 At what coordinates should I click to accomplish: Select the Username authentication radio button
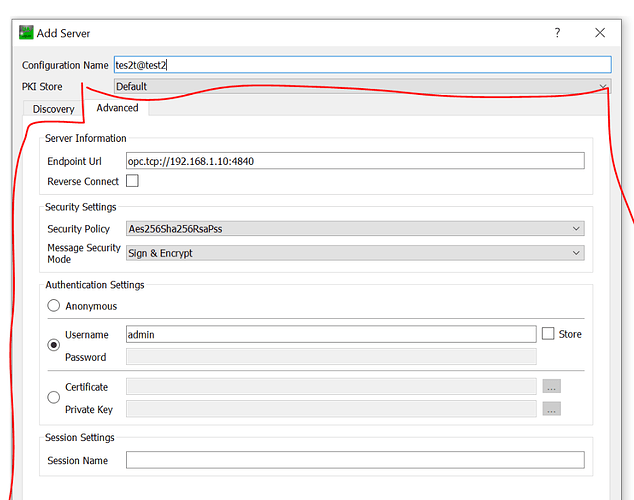click(x=53, y=345)
